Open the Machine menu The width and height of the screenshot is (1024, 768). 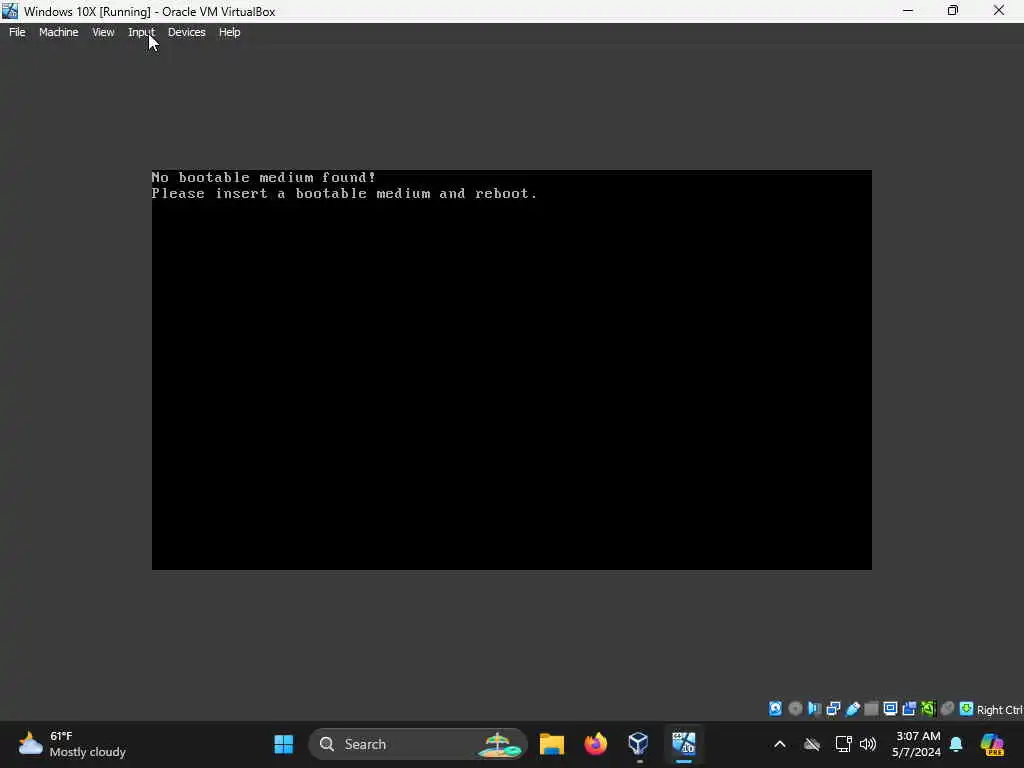(59, 32)
